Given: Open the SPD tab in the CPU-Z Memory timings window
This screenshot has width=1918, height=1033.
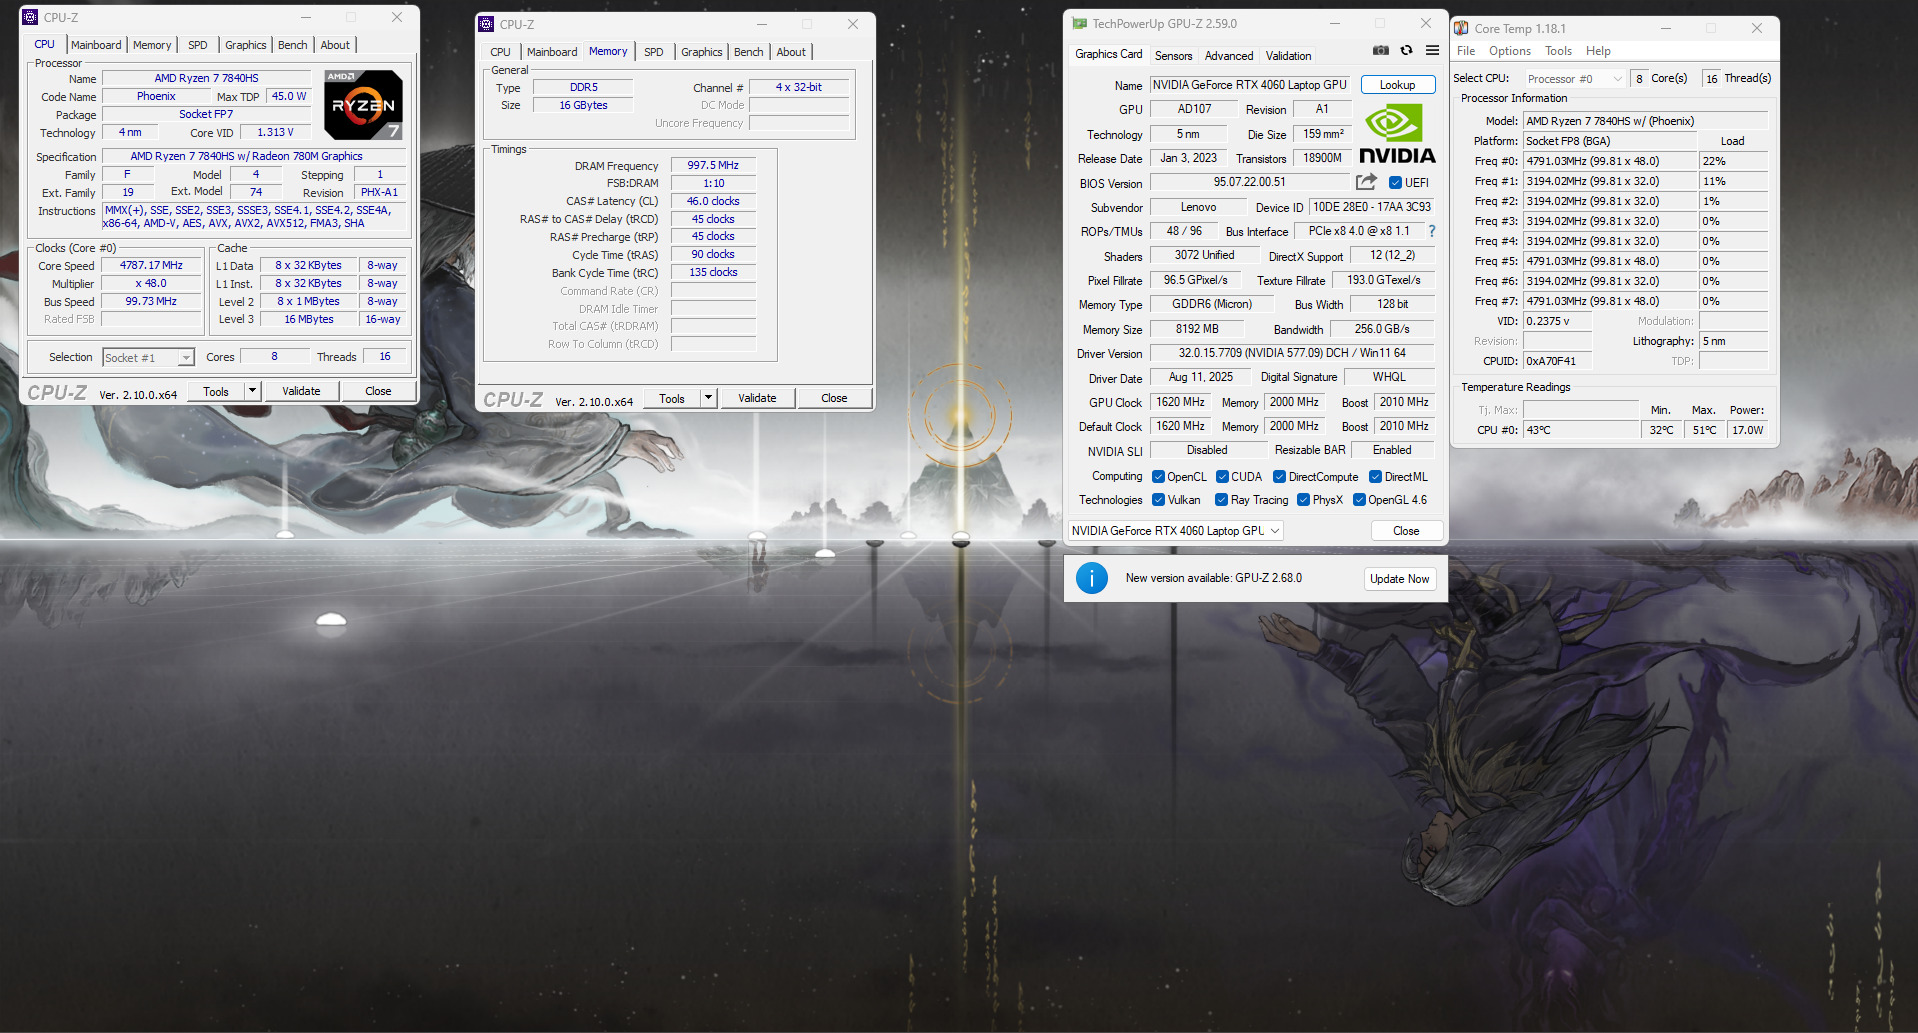Looking at the screenshot, I should [653, 52].
